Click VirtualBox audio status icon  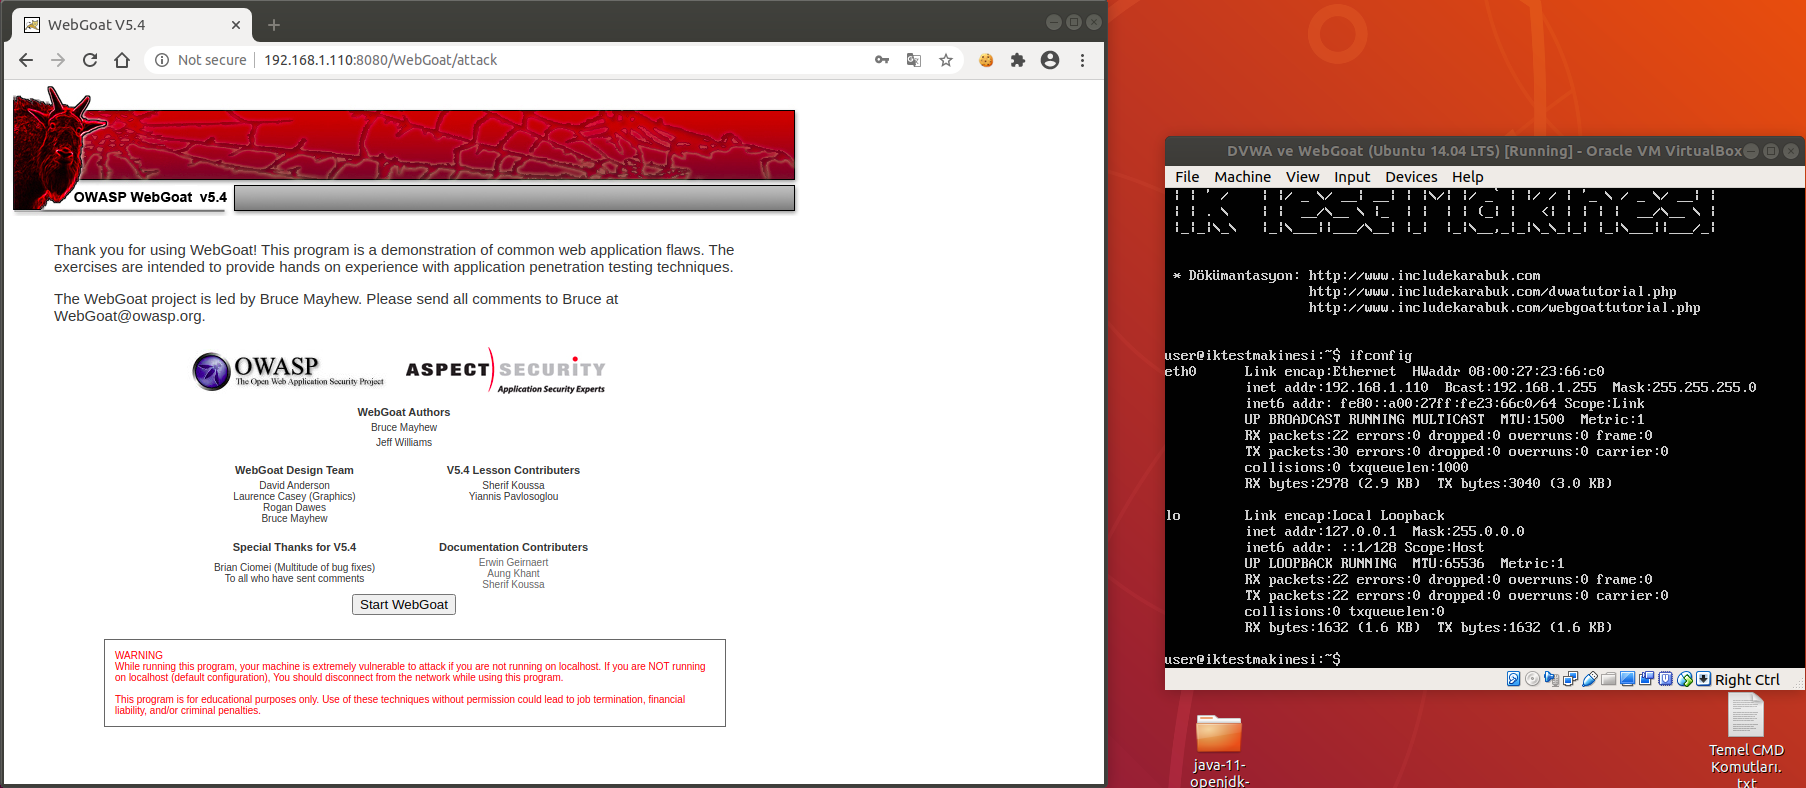point(1552,679)
